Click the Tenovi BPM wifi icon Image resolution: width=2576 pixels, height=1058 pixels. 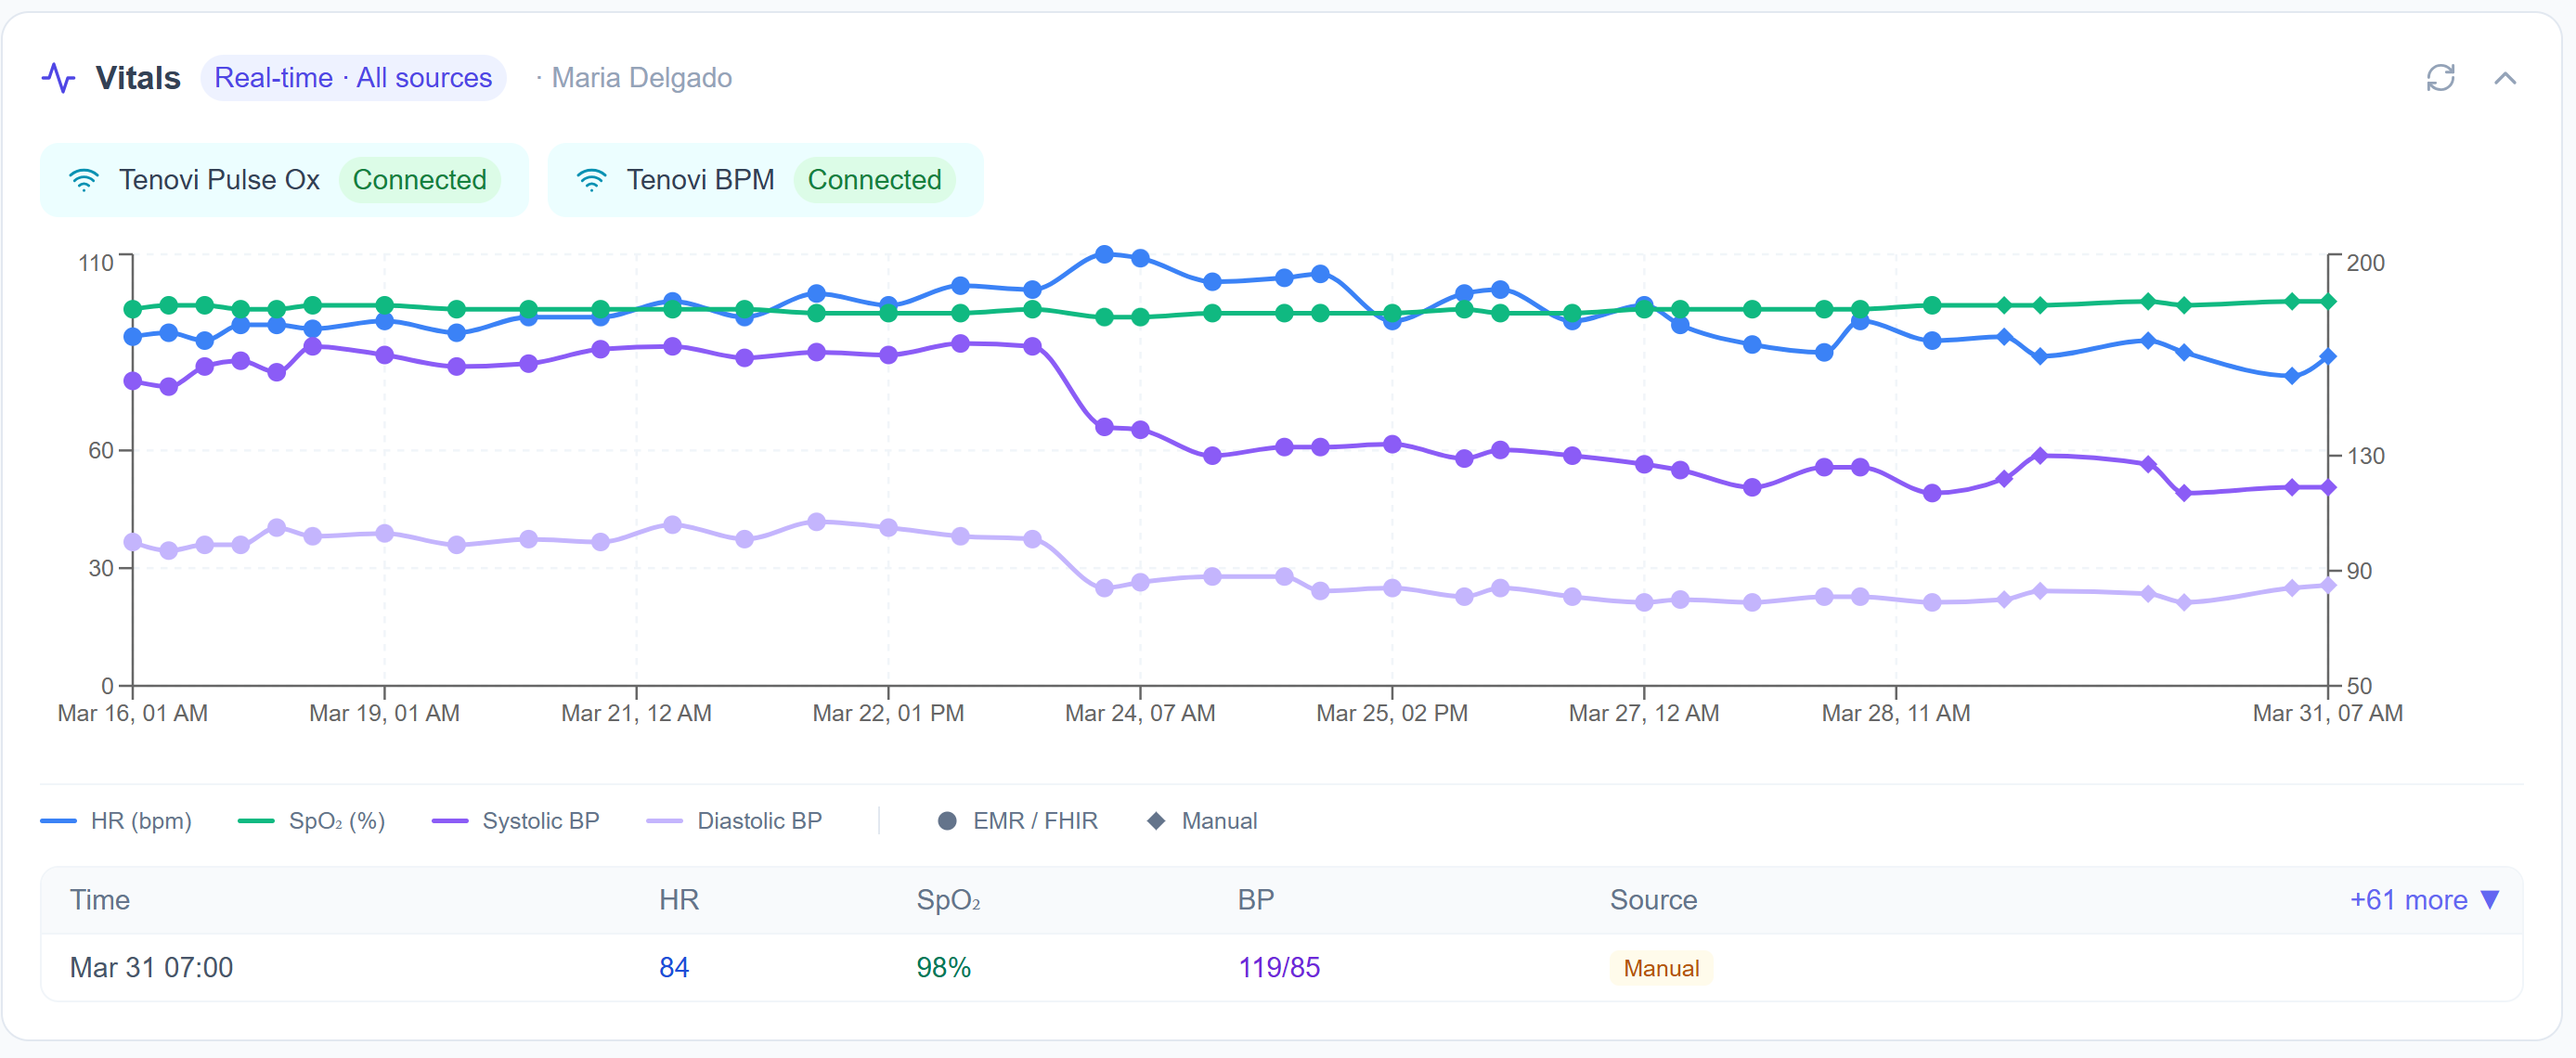tap(592, 180)
